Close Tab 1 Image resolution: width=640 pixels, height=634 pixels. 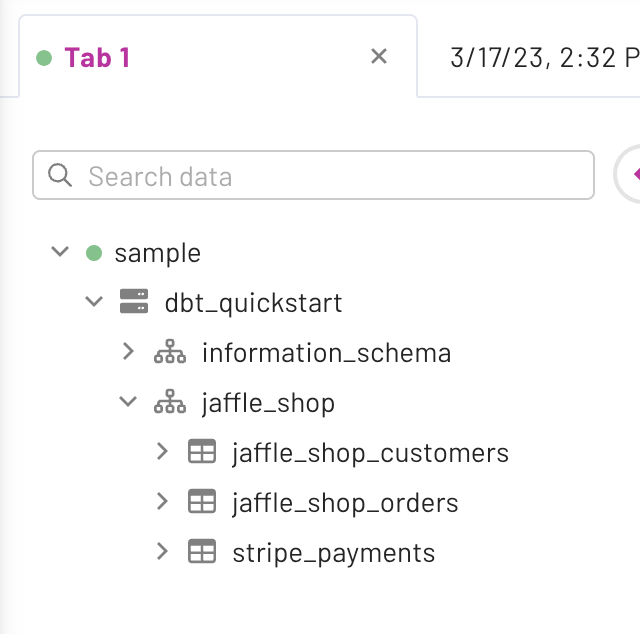[379, 57]
